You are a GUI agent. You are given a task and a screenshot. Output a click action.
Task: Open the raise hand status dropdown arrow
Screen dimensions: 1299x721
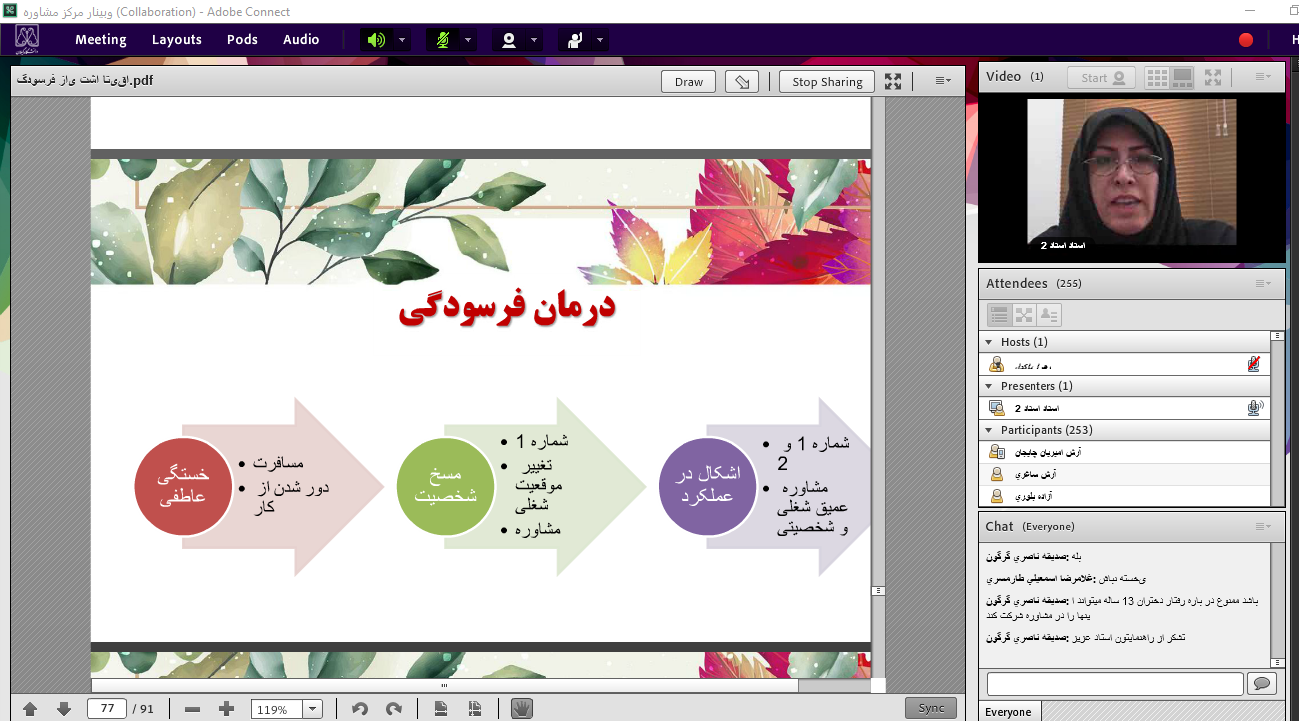[600, 40]
